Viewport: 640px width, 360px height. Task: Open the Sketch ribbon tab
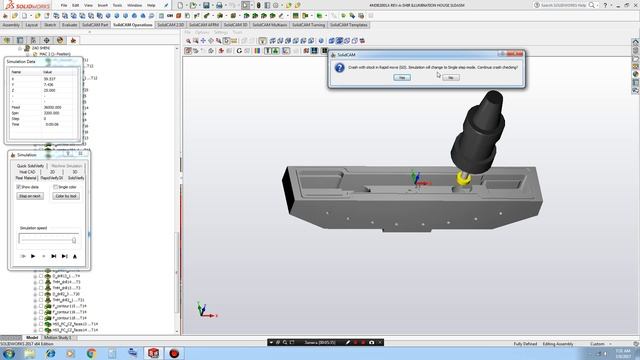coord(50,25)
